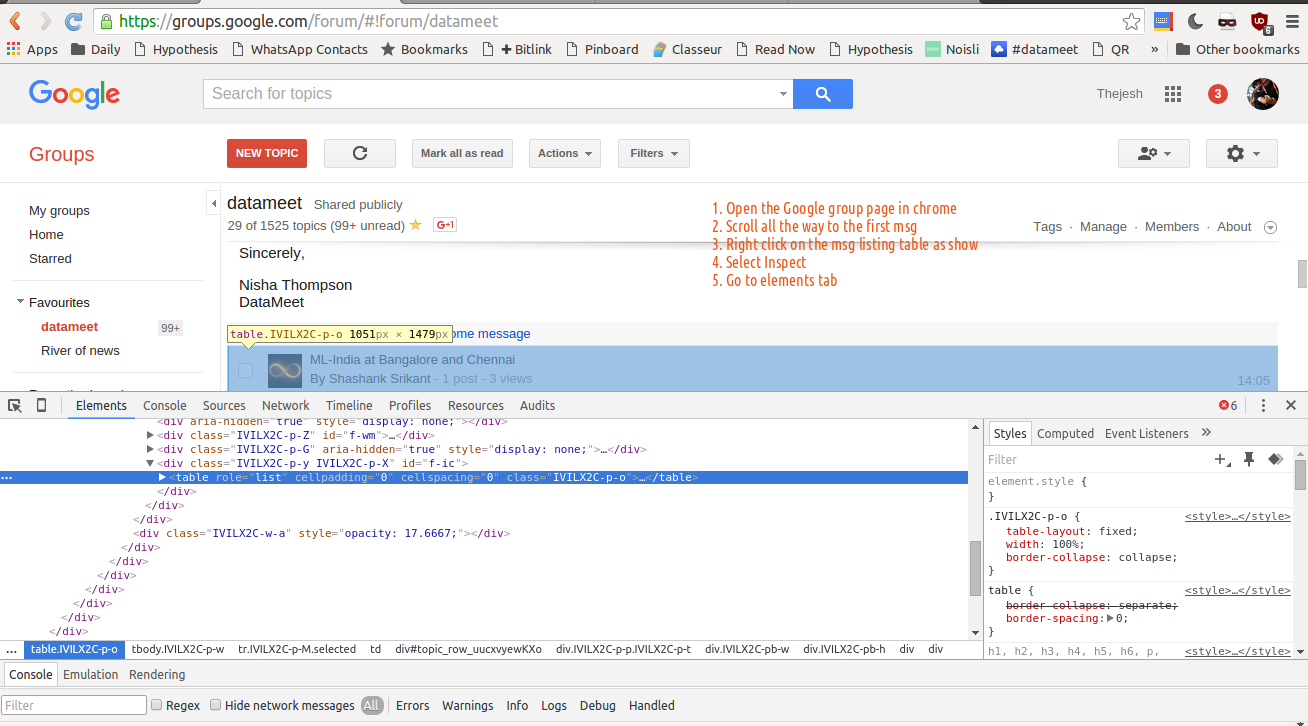Open Bitlink bookmark in the bookmarks bar
This screenshot has width=1308, height=726.
516,49
